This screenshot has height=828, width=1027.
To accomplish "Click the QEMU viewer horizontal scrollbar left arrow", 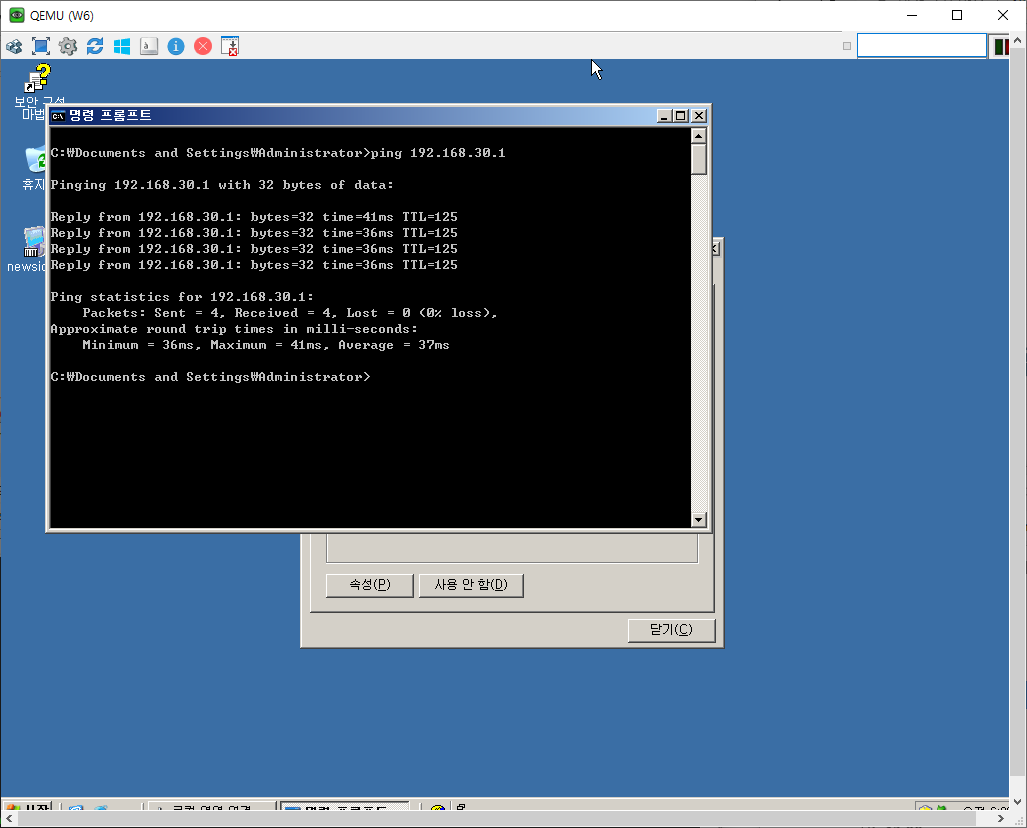I will (x=9, y=818).
